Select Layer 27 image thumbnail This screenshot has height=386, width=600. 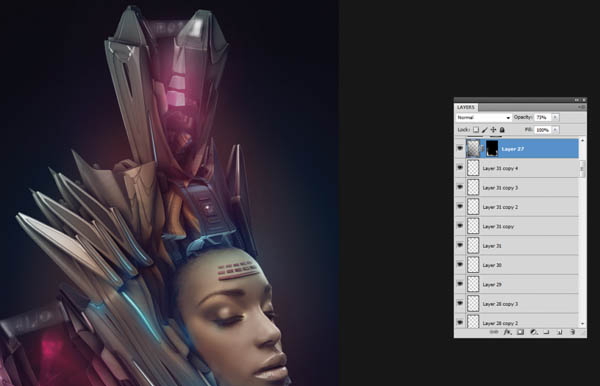[x=473, y=148]
